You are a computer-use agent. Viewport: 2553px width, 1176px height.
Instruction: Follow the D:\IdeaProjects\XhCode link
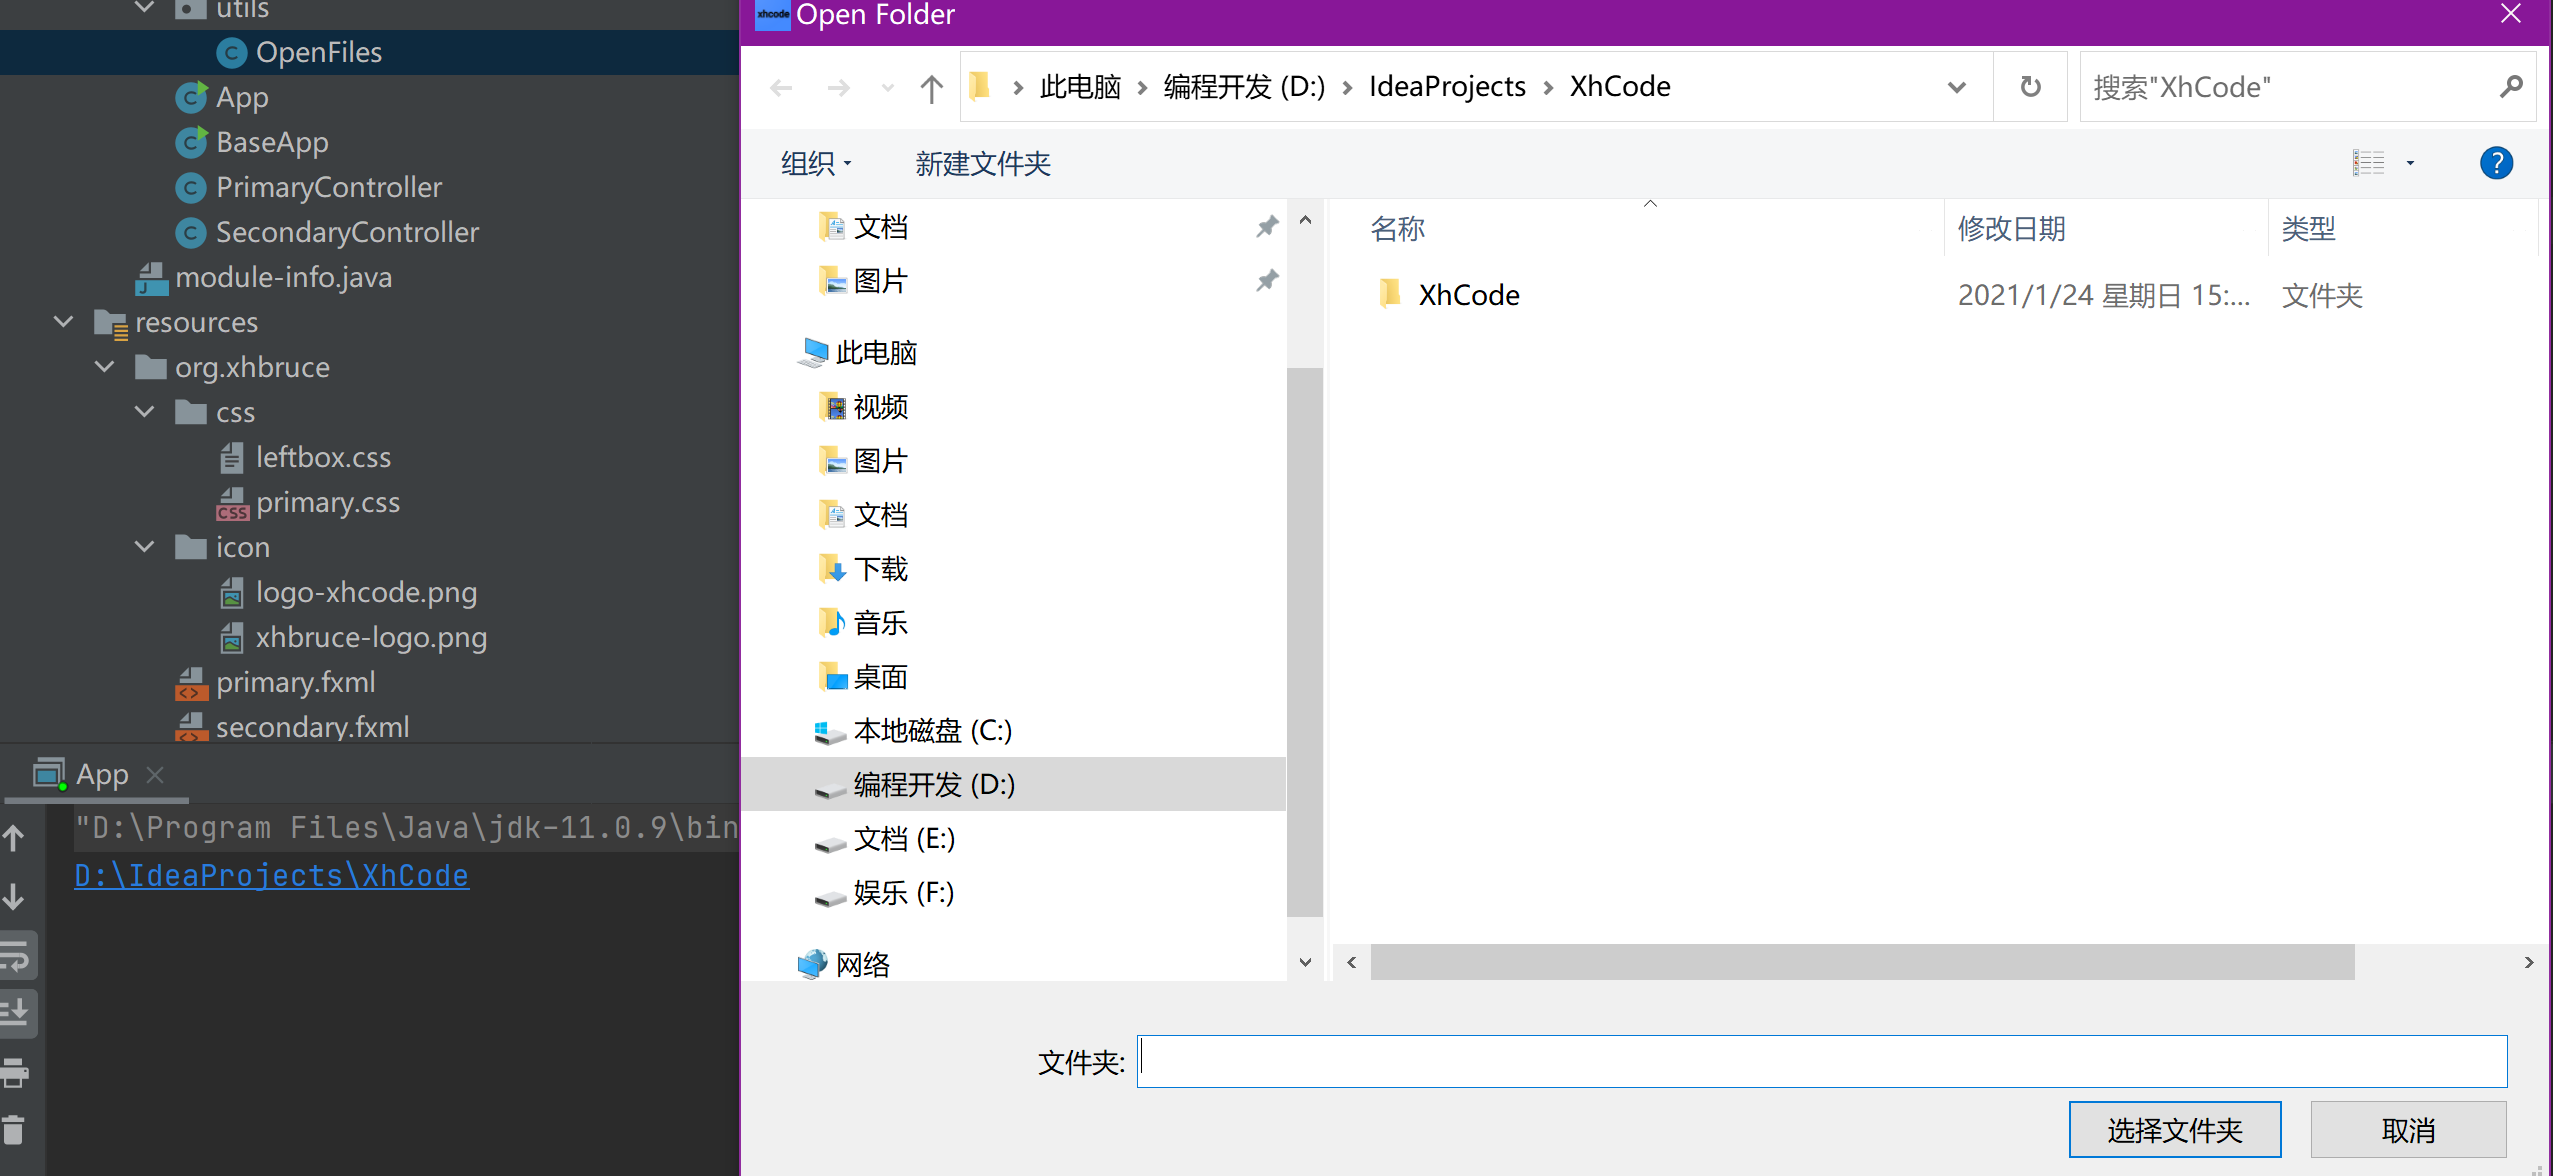[271, 875]
